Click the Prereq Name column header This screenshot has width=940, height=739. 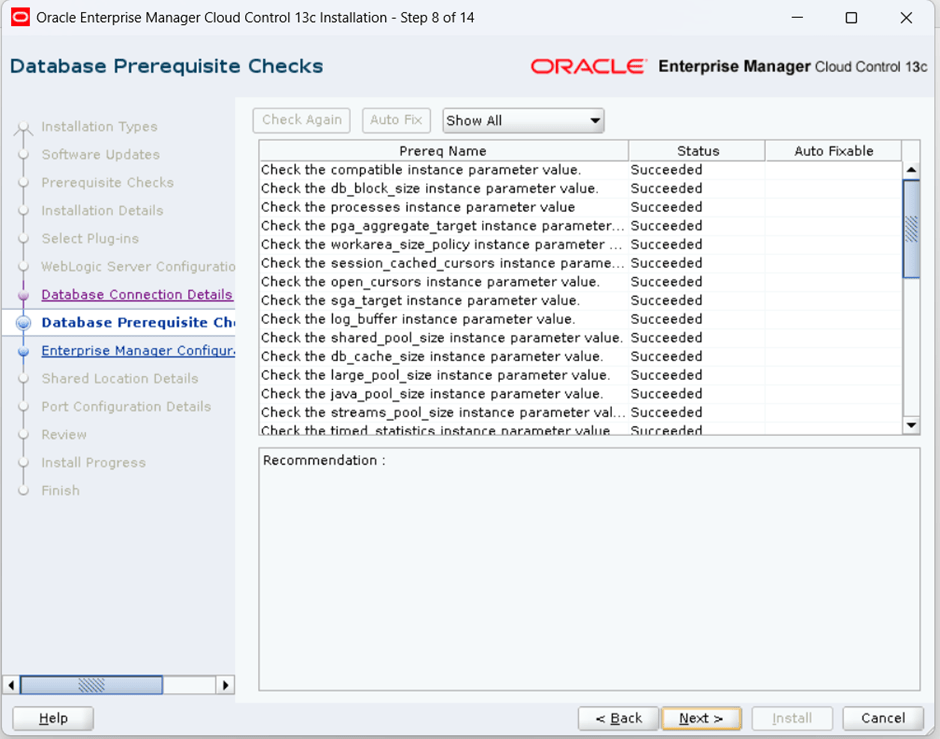(x=443, y=151)
